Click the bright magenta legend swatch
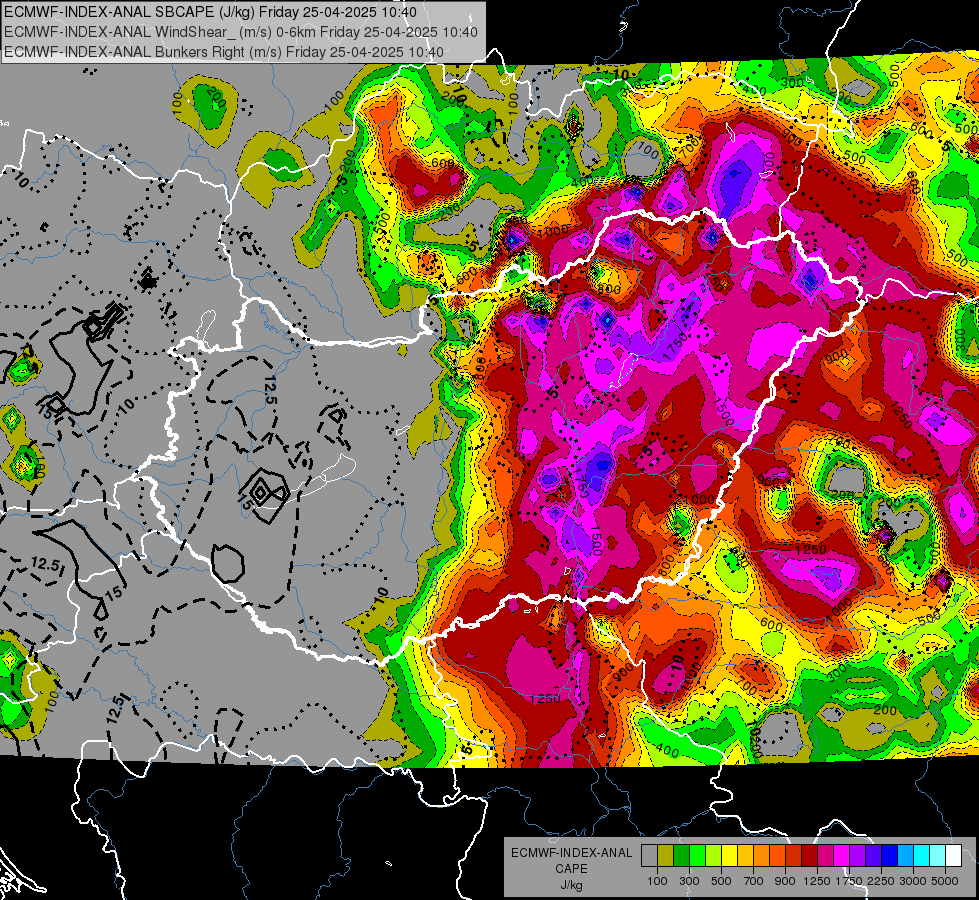 (x=842, y=856)
